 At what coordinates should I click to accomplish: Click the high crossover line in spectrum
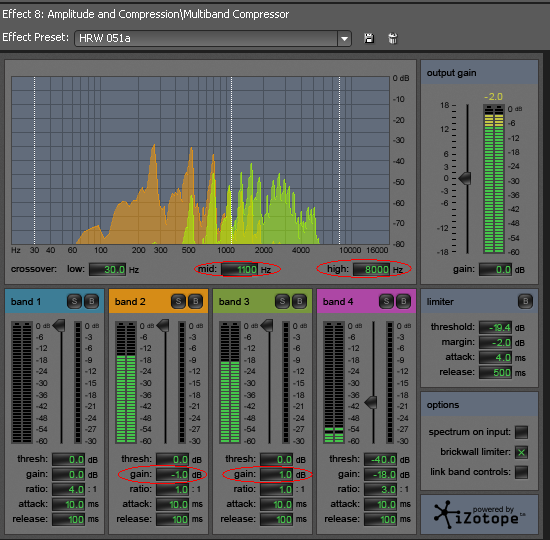[x=339, y=160]
